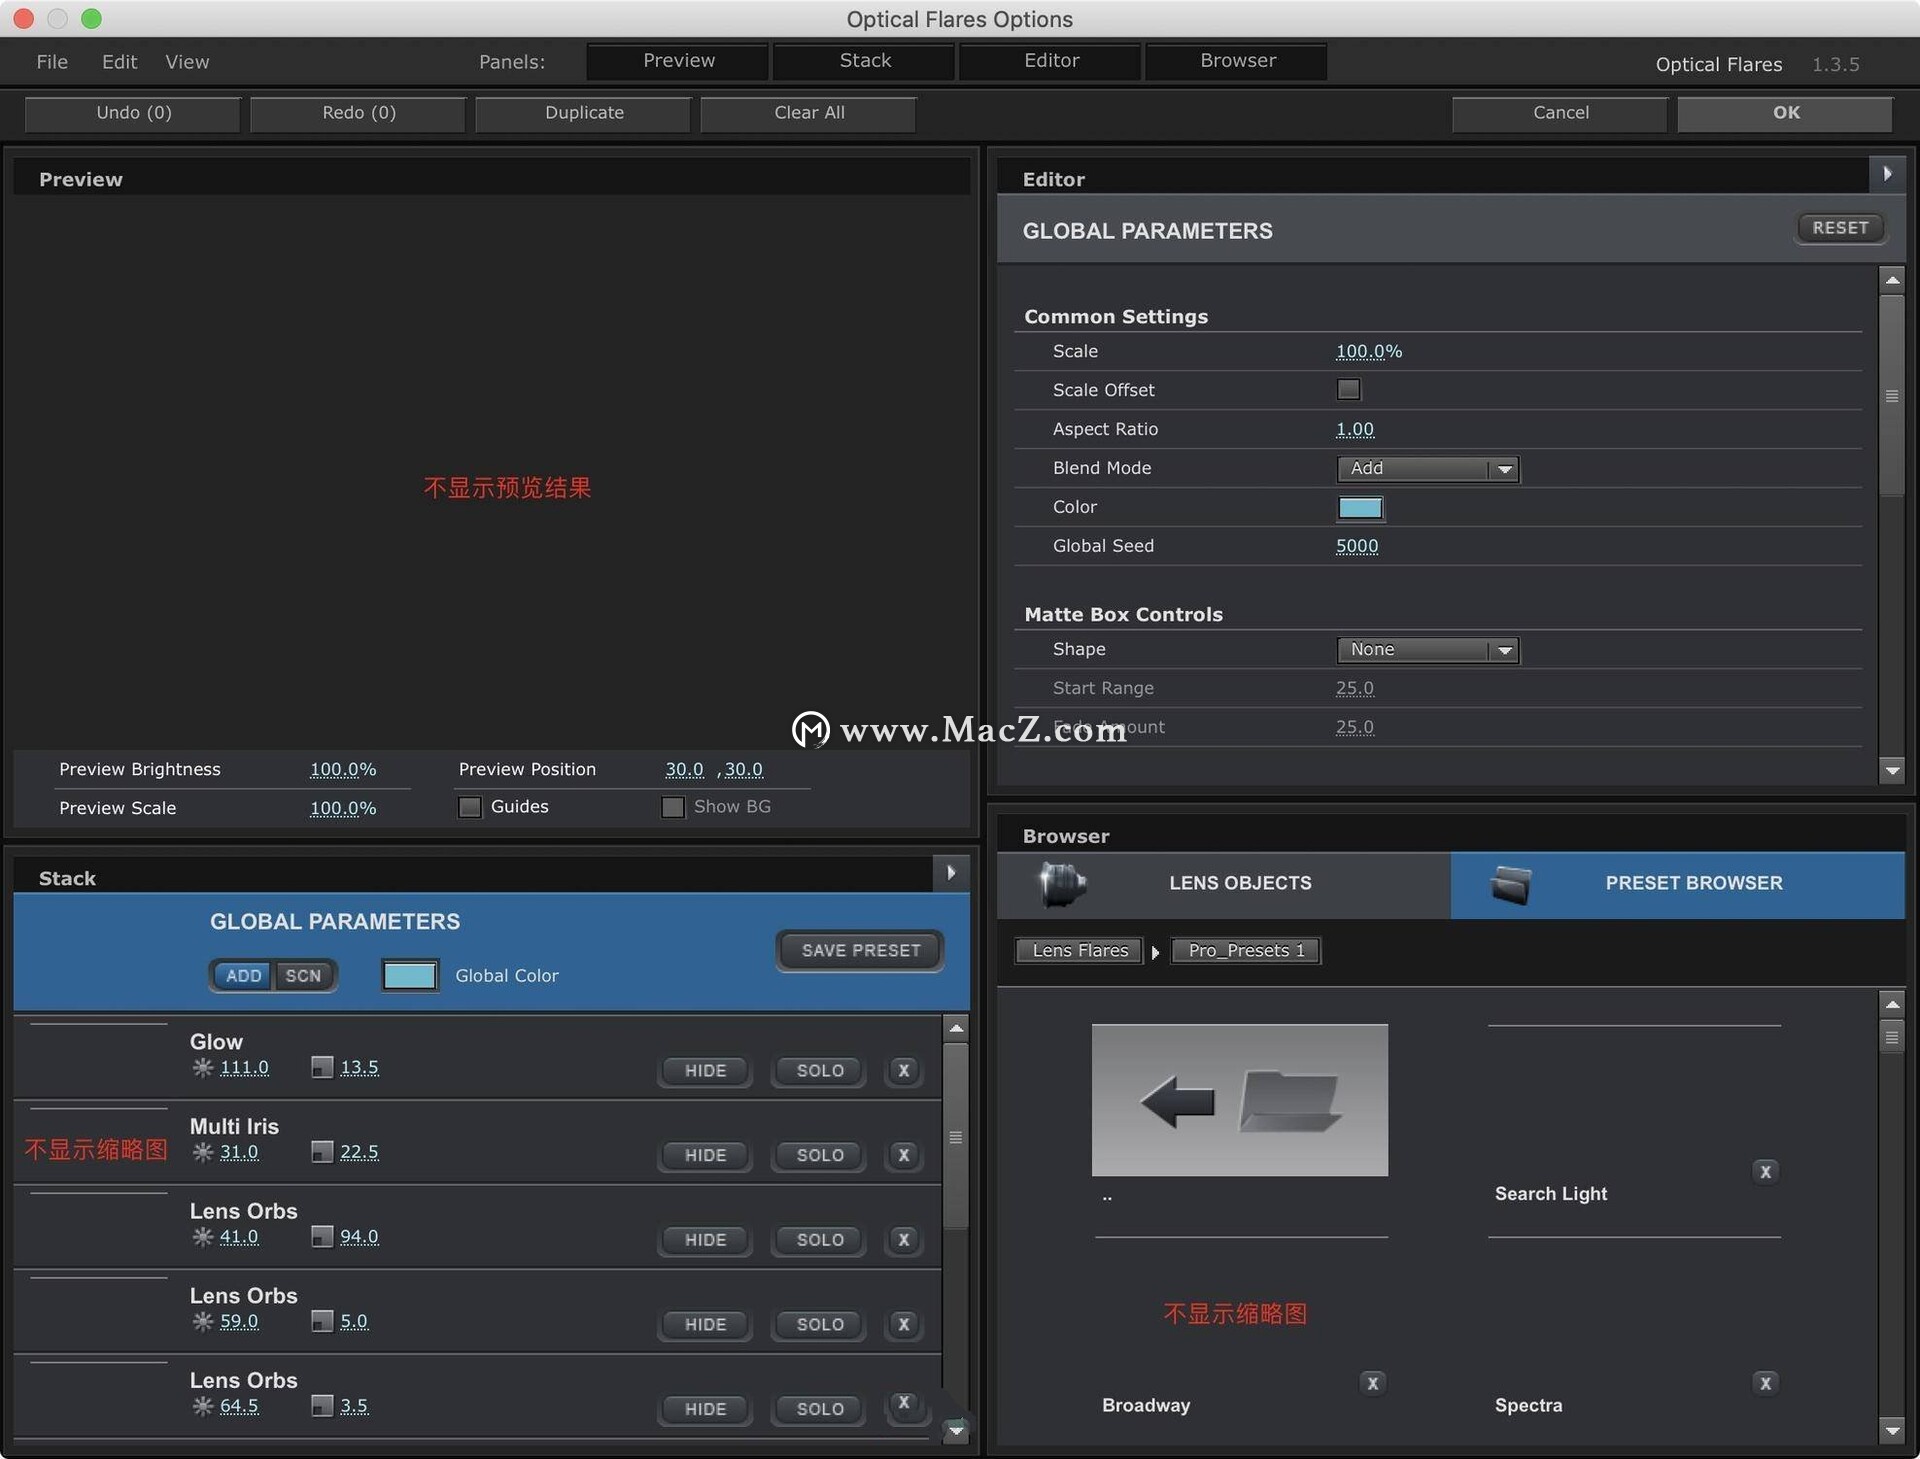Switch to the Stack panel tab
1920x1459 pixels.
[863, 58]
